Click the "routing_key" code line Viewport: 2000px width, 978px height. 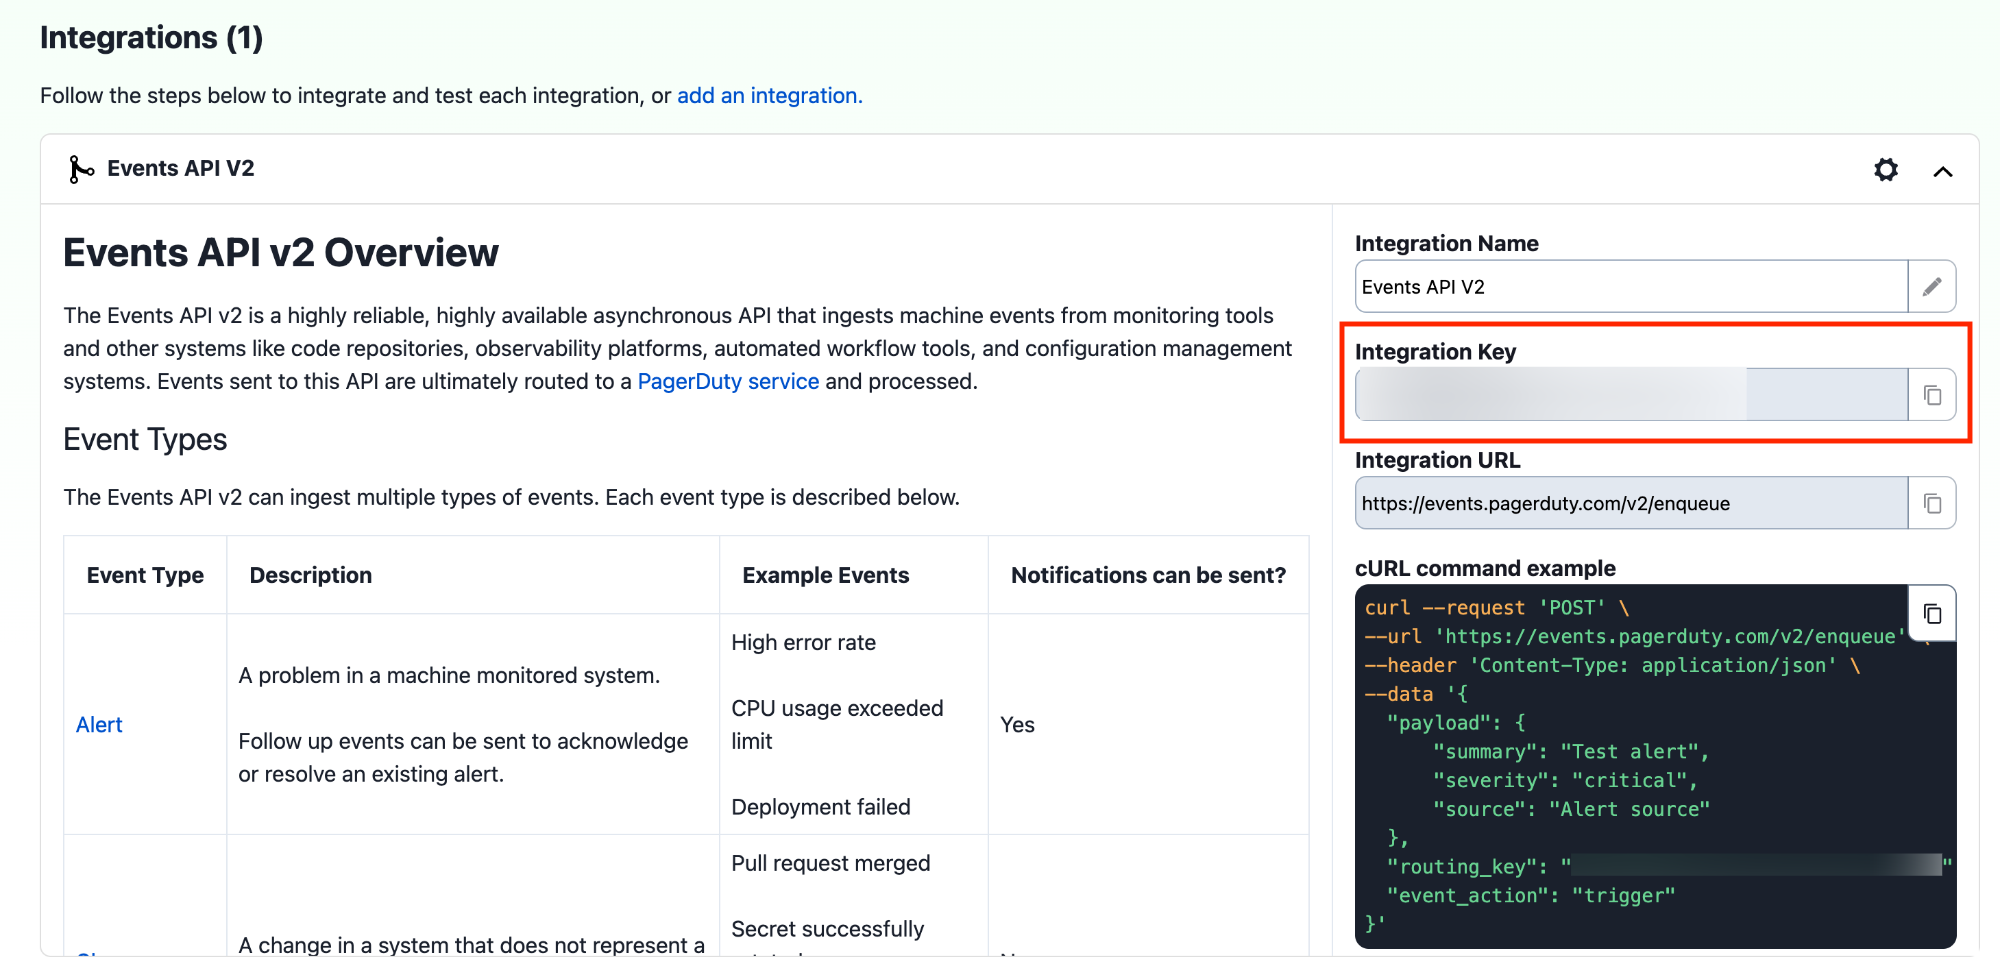[x=1669, y=867]
